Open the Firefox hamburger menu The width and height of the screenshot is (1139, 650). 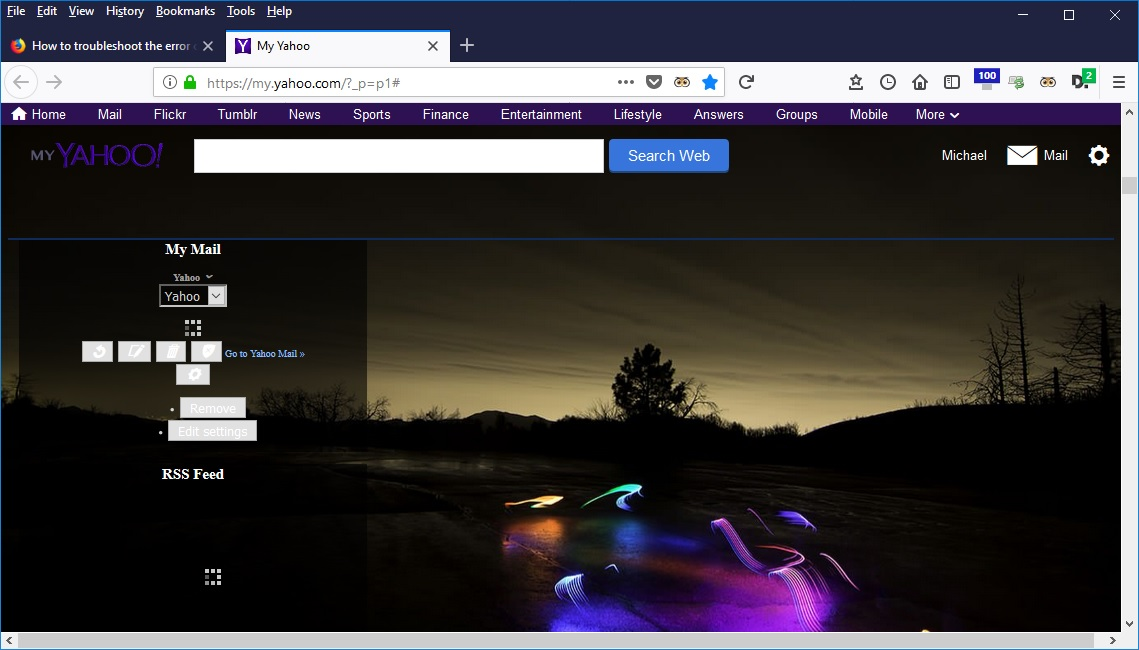tap(1118, 82)
